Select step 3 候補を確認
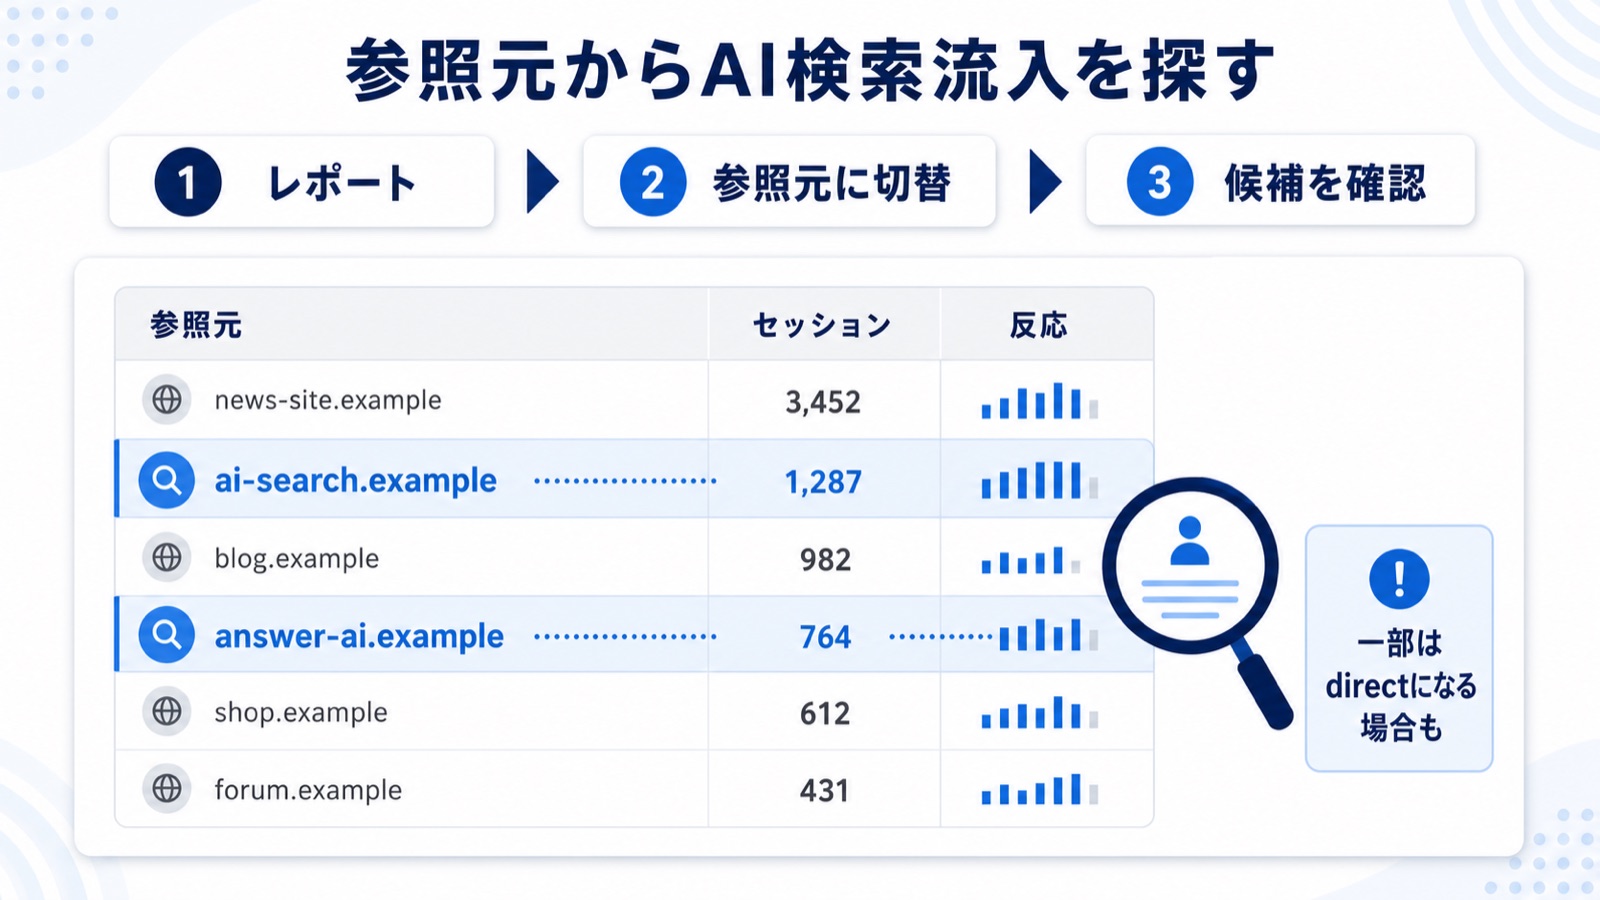The height and width of the screenshot is (900, 1600). click(x=1281, y=181)
